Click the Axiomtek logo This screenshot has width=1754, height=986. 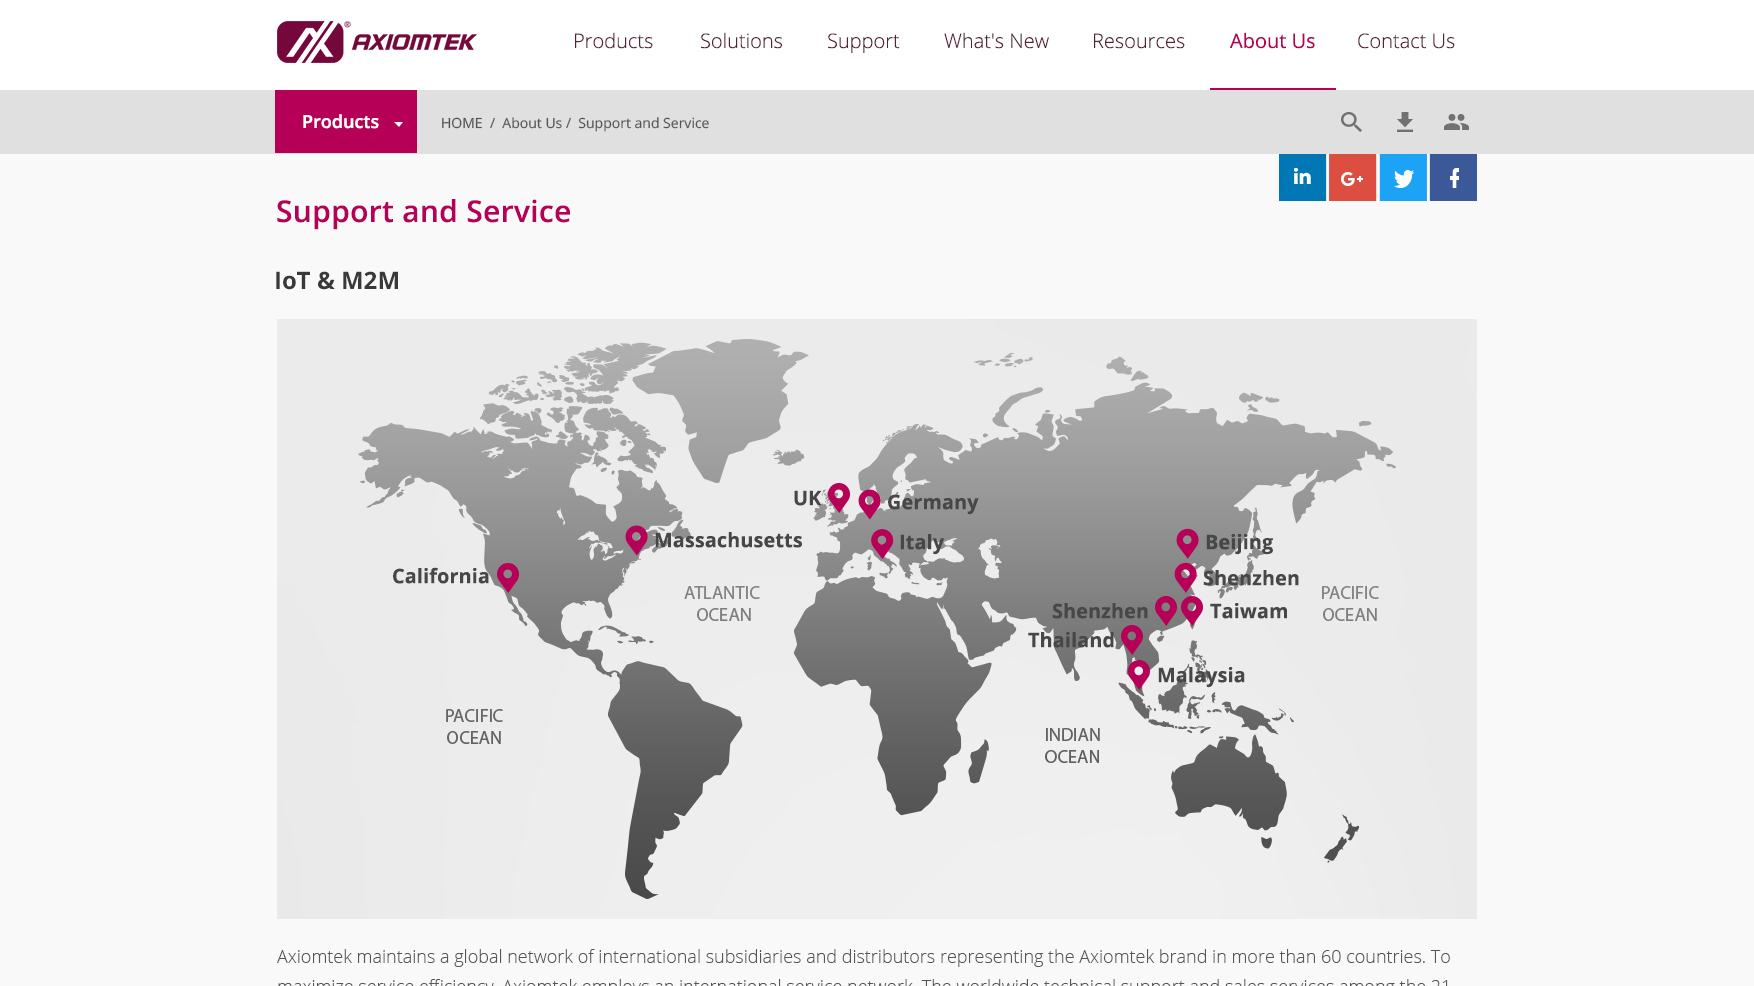tap(376, 42)
